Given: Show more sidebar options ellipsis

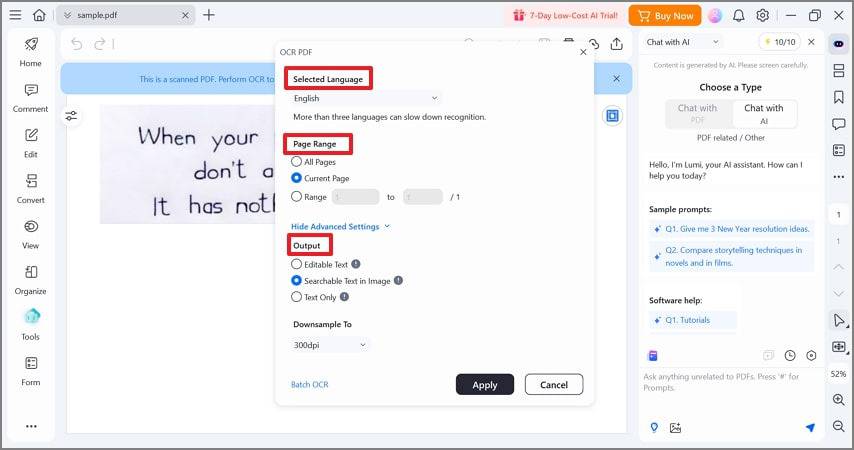Looking at the screenshot, I should (x=31, y=426).
